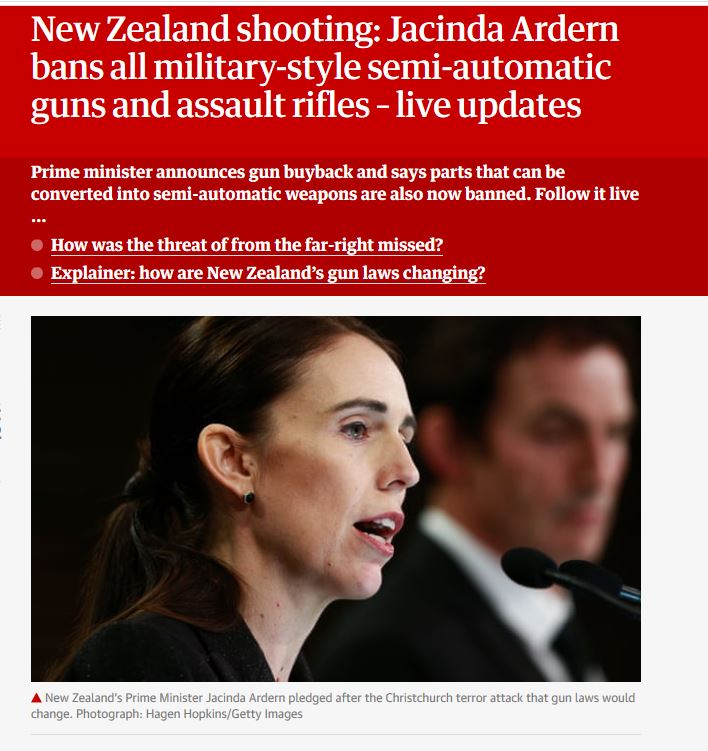Click the red triangle caption icon
The height and width of the screenshot is (751, 708).
coord(36,698)
